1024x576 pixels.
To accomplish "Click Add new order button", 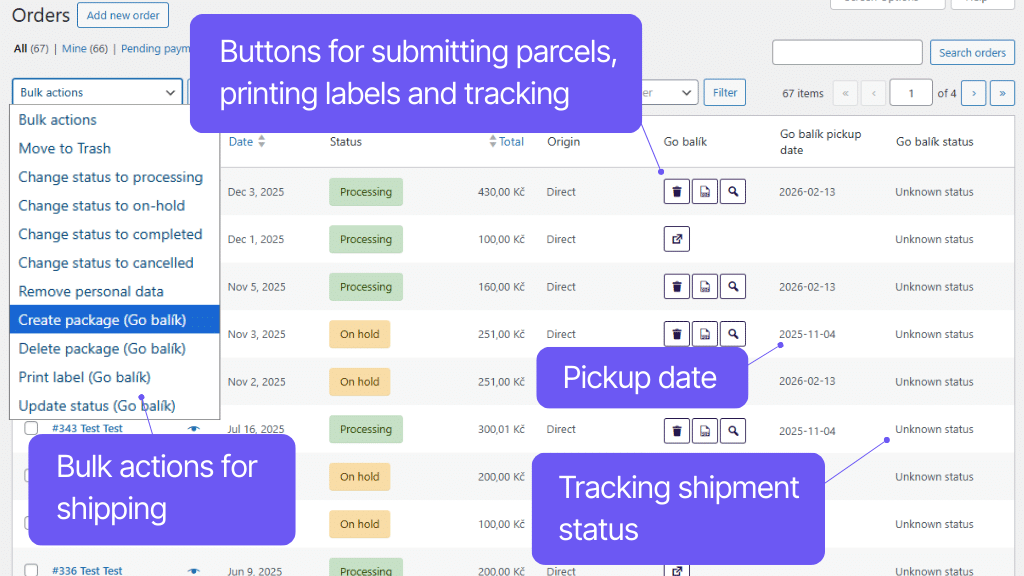I will [x=123, y=15].
